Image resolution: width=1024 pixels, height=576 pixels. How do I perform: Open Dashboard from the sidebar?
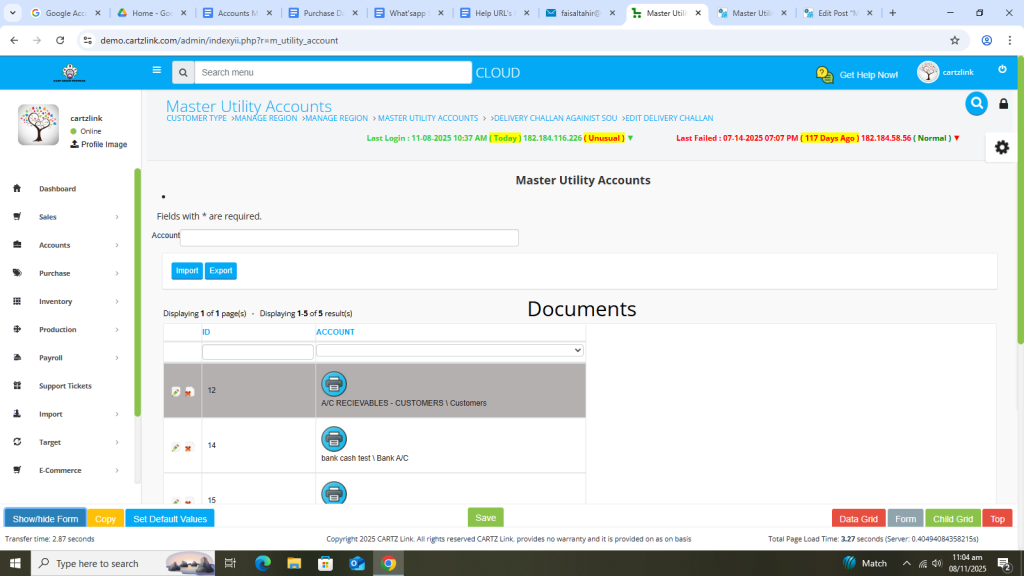point(57,189)
